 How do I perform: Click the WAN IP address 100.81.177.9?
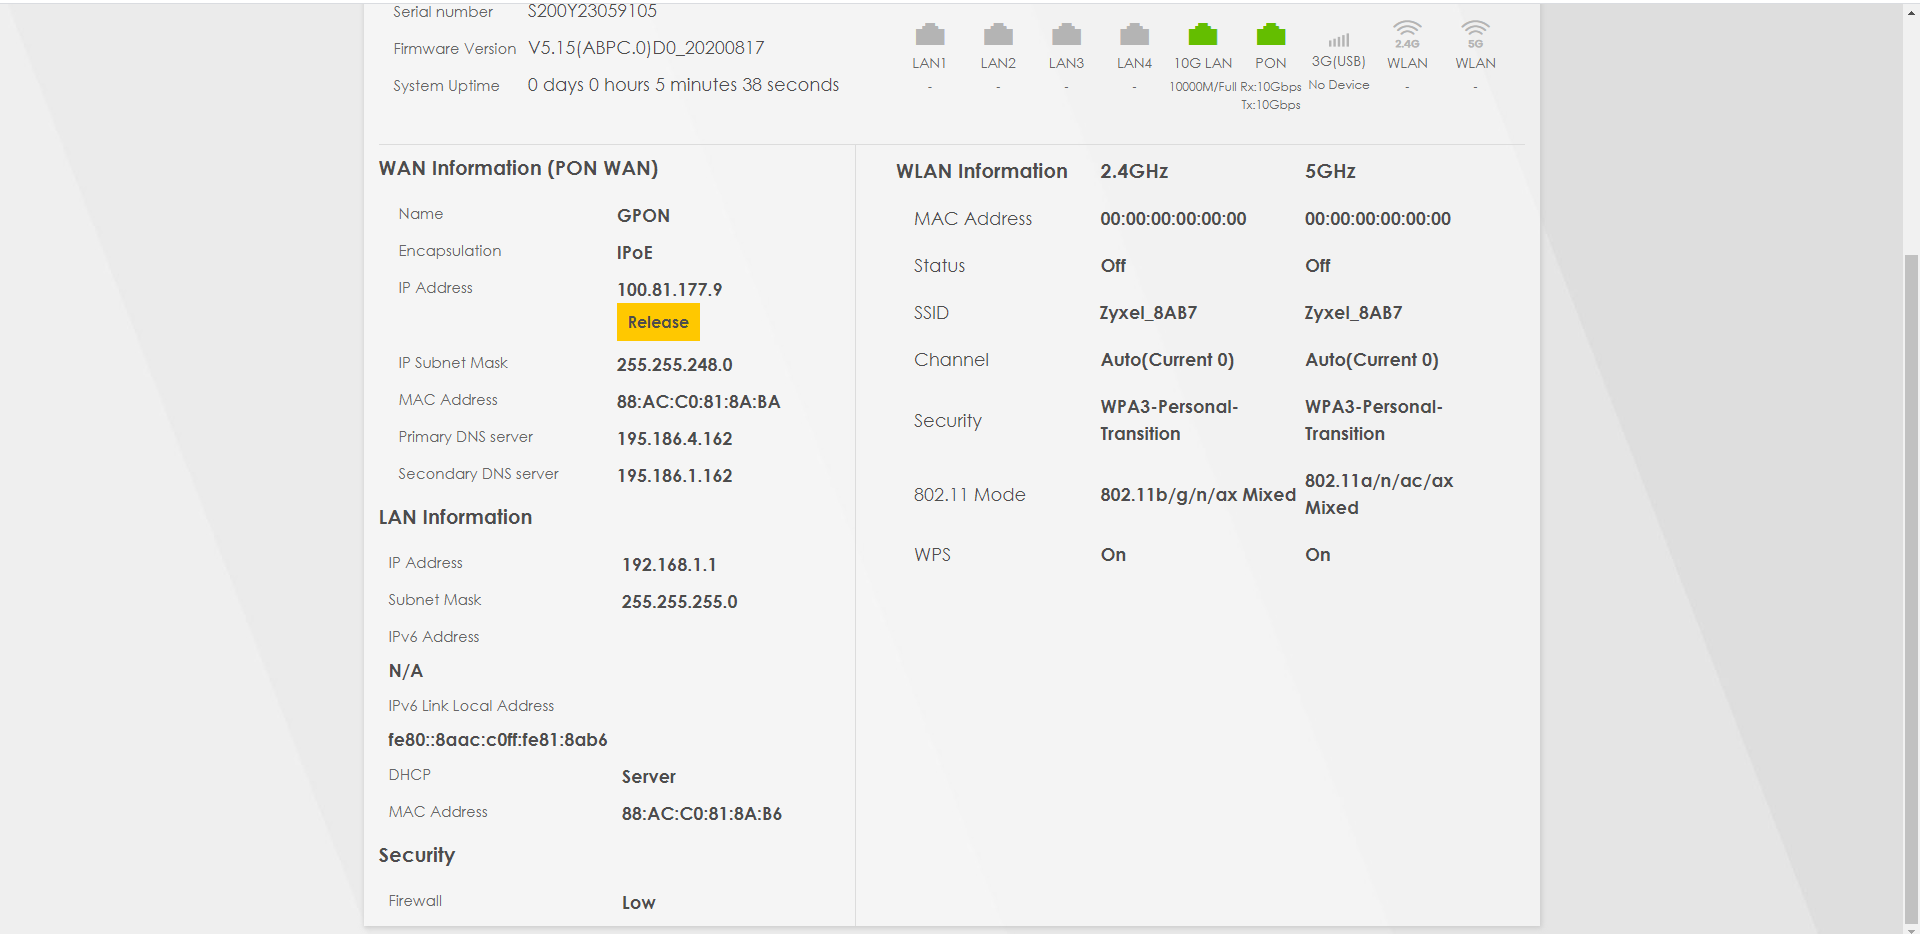click(669, 290)
